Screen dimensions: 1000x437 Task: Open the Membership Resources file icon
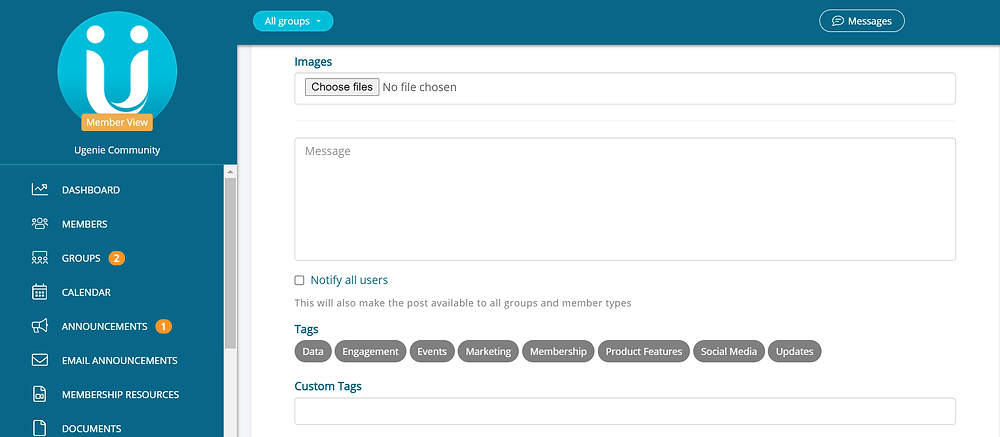pos(40,394)
